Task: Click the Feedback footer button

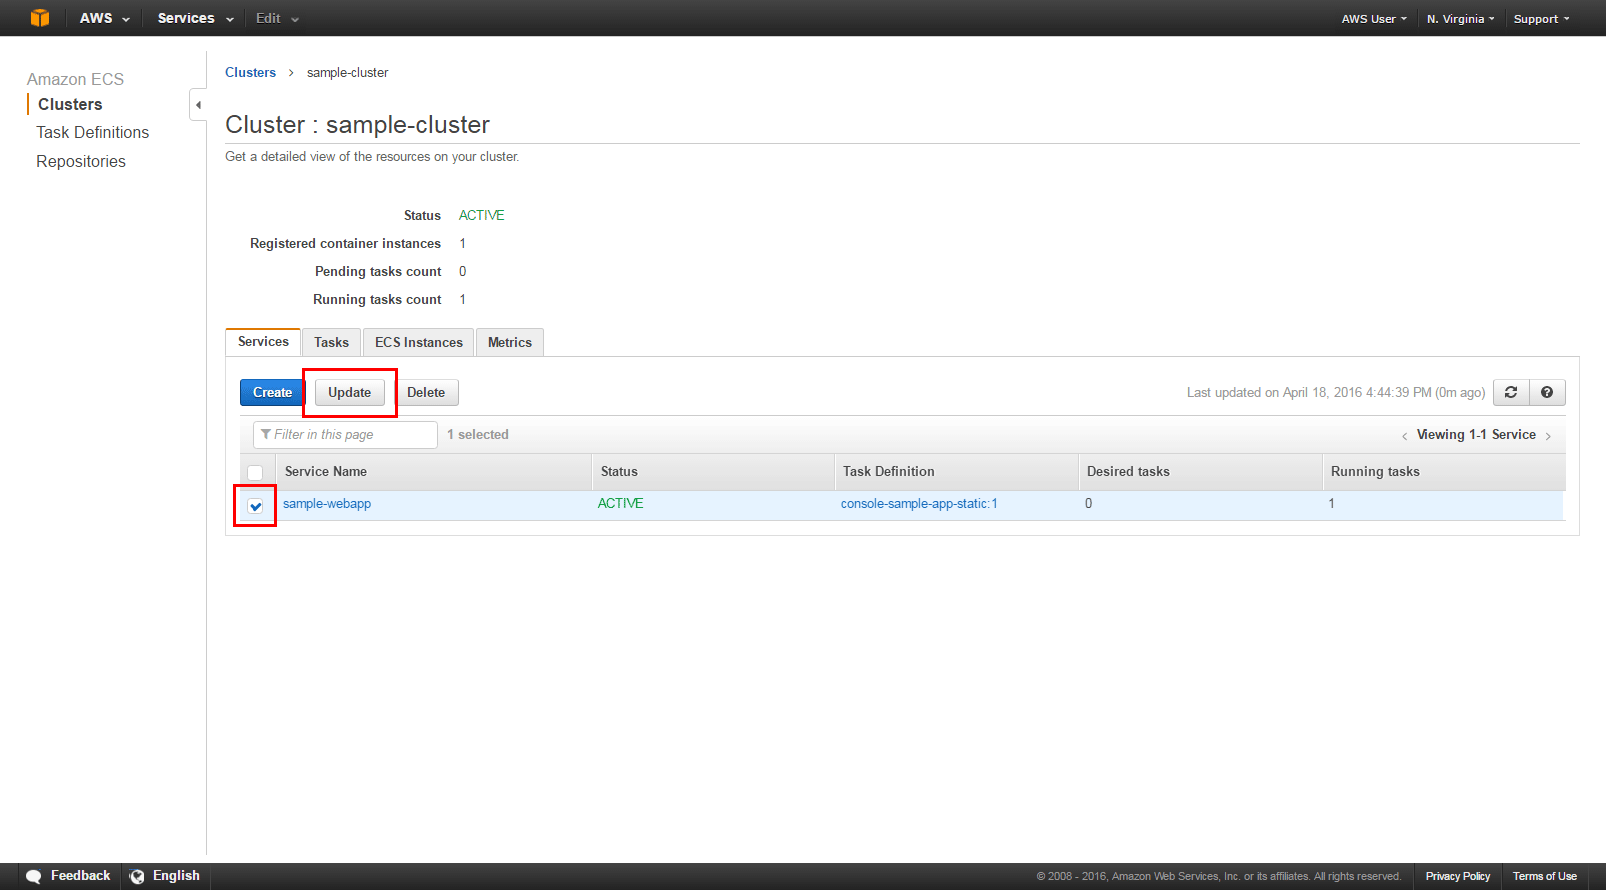Action: coord(69,876)
